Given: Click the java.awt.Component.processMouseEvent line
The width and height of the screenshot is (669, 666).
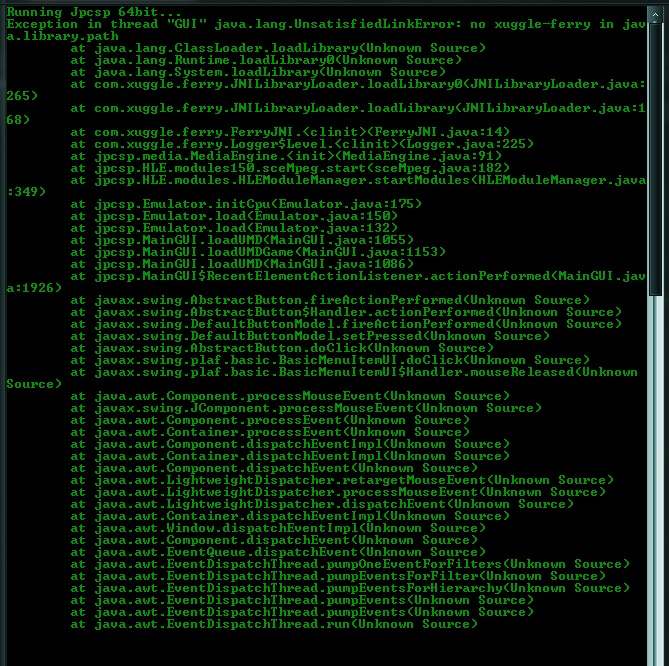Looking at the screenshot, I should click(x=290, y=396).
